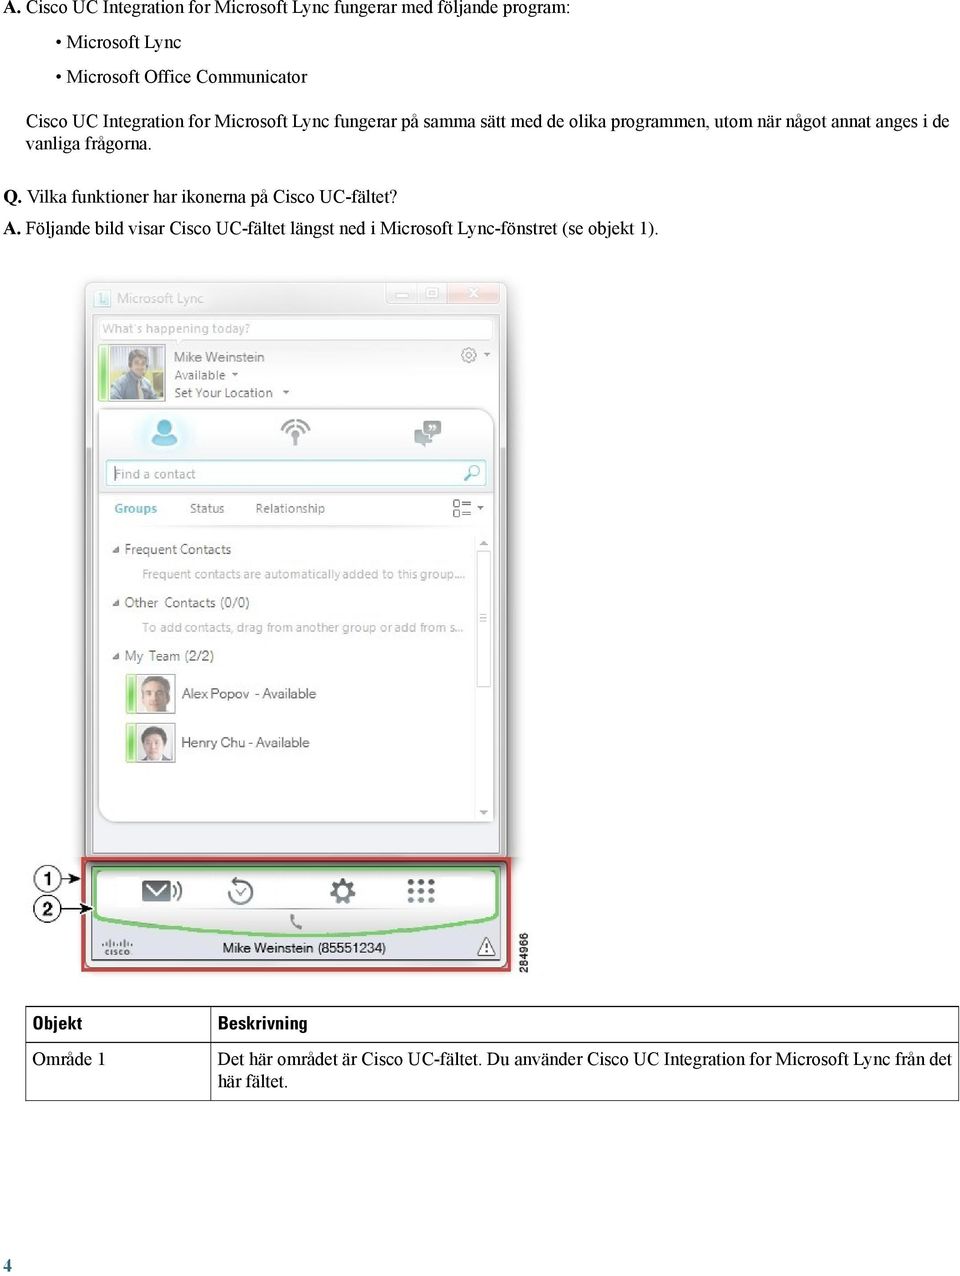The width and height of the screenshot is (960, 1276).
Task: Click the Objekt table header
Action: [x=57, y=1023]
